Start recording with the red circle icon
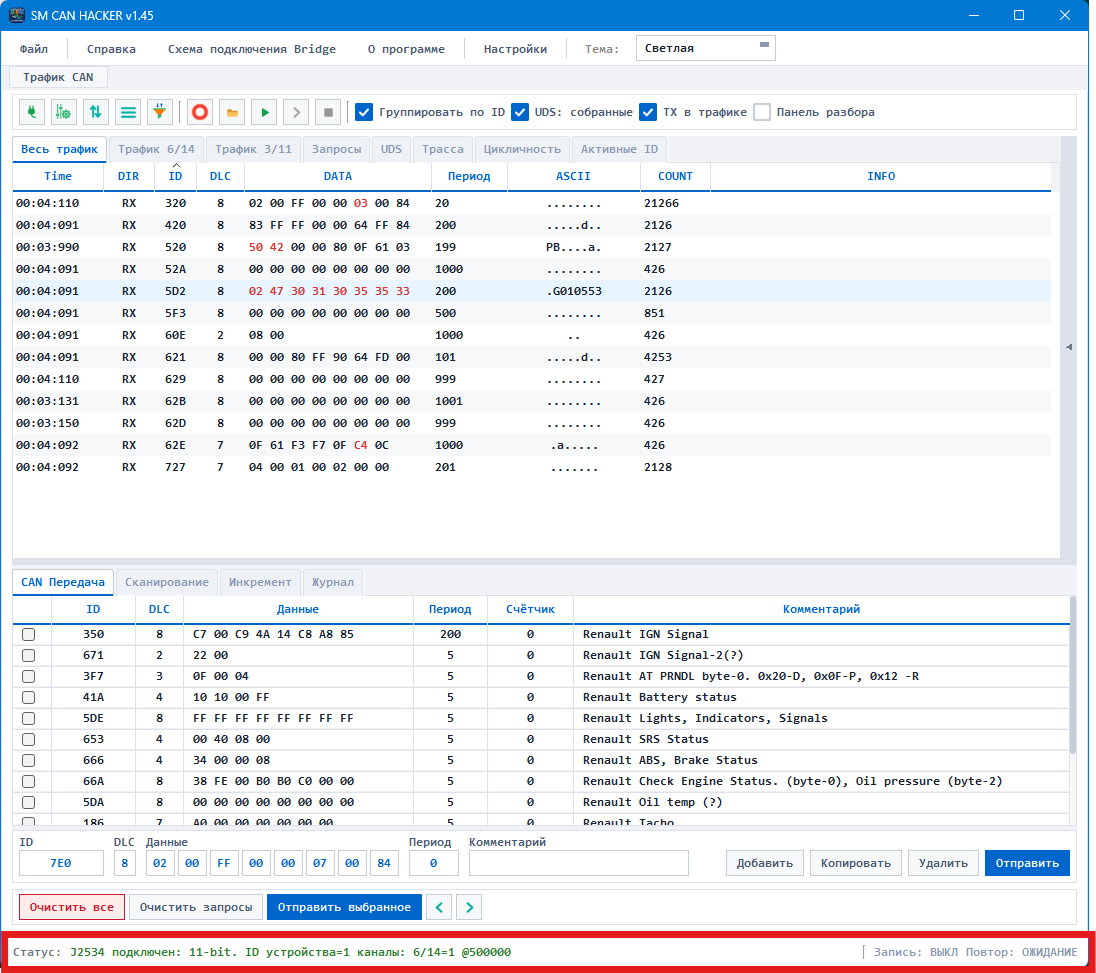 point(200,112)
